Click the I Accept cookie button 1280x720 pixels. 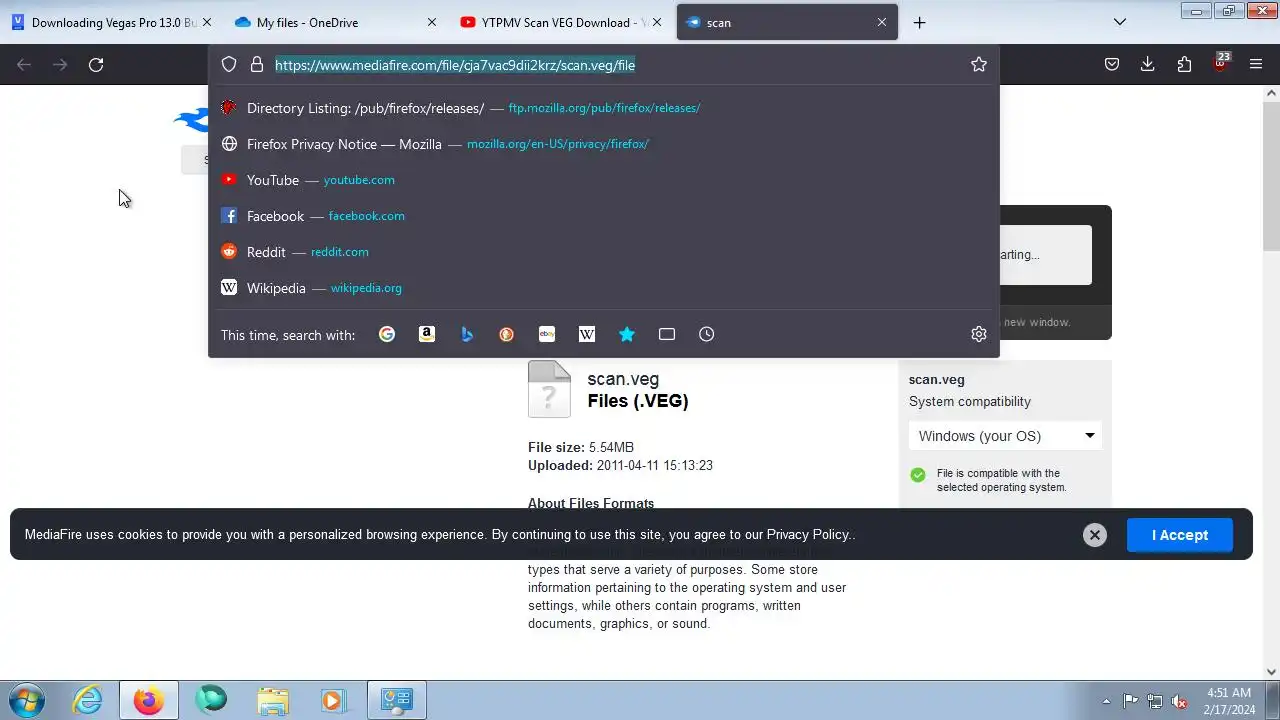tap(1180, 535)
